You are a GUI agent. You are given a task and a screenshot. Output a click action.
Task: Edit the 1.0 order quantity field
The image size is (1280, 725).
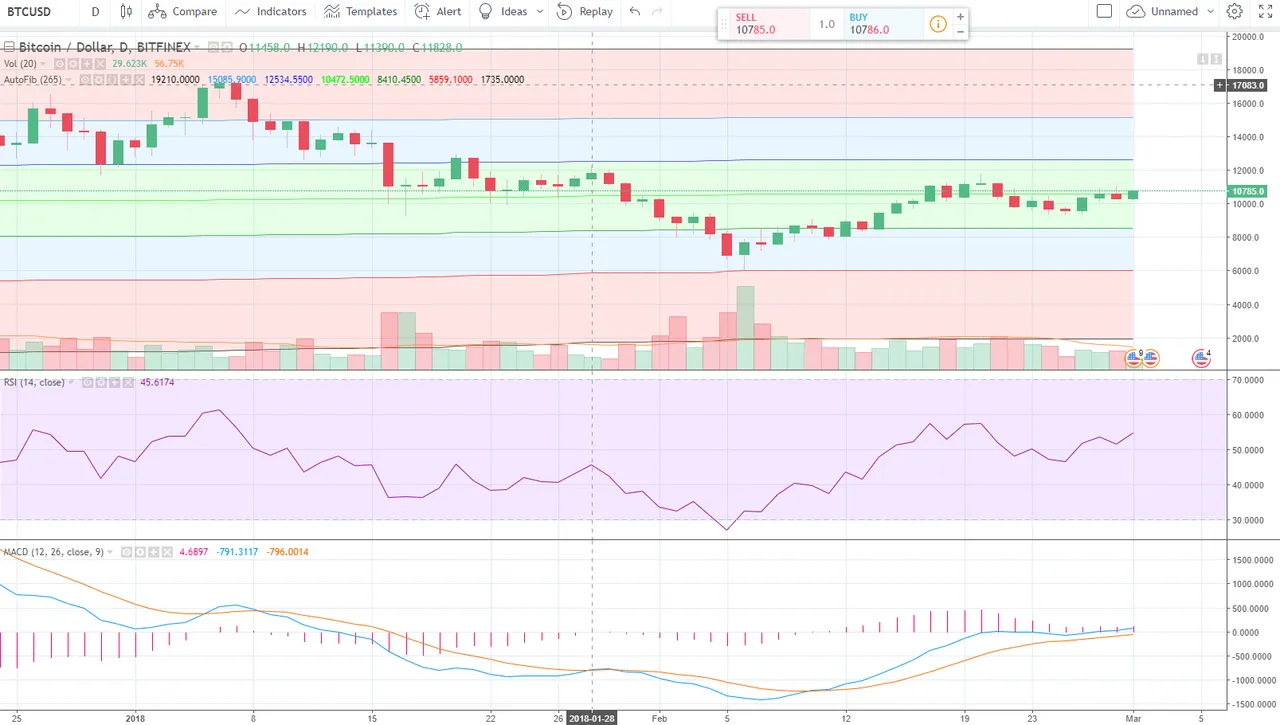[826, 24]
